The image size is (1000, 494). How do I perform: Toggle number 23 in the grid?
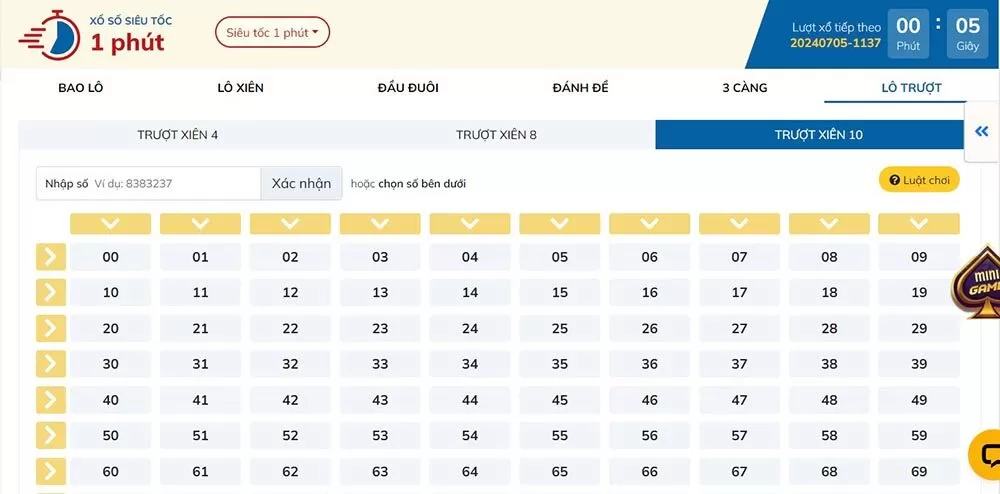tap(380, 329)
